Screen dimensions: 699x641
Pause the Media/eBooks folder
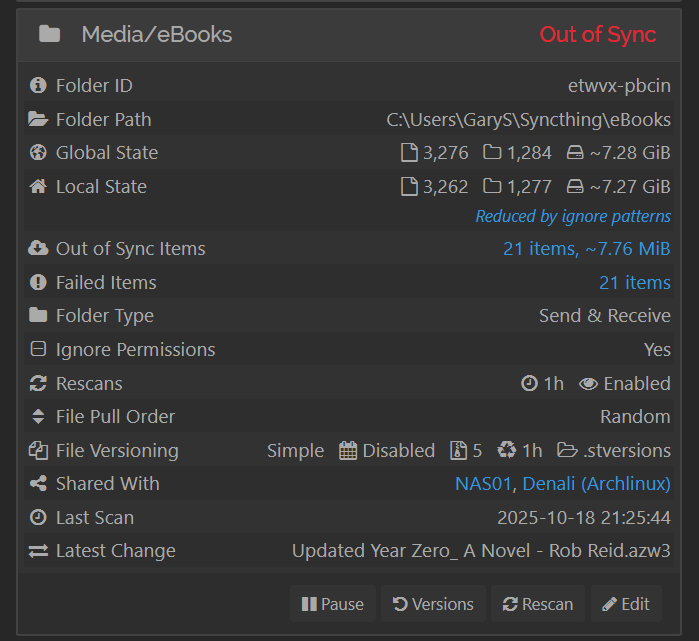332,604
